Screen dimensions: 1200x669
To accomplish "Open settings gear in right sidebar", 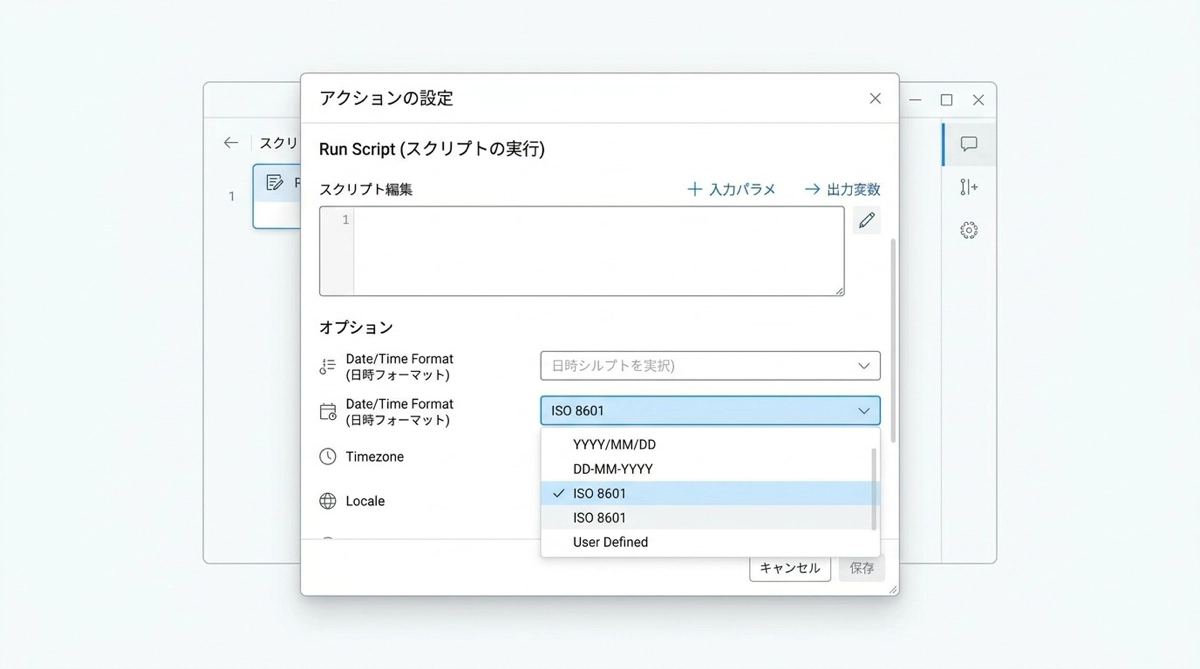I will point(968,230).
